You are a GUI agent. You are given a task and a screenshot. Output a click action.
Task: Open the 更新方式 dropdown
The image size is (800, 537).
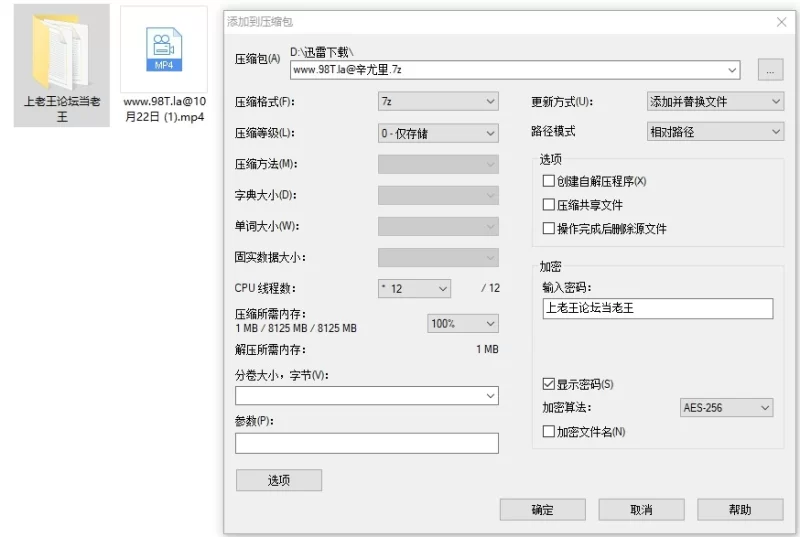[x=714, y=102]
